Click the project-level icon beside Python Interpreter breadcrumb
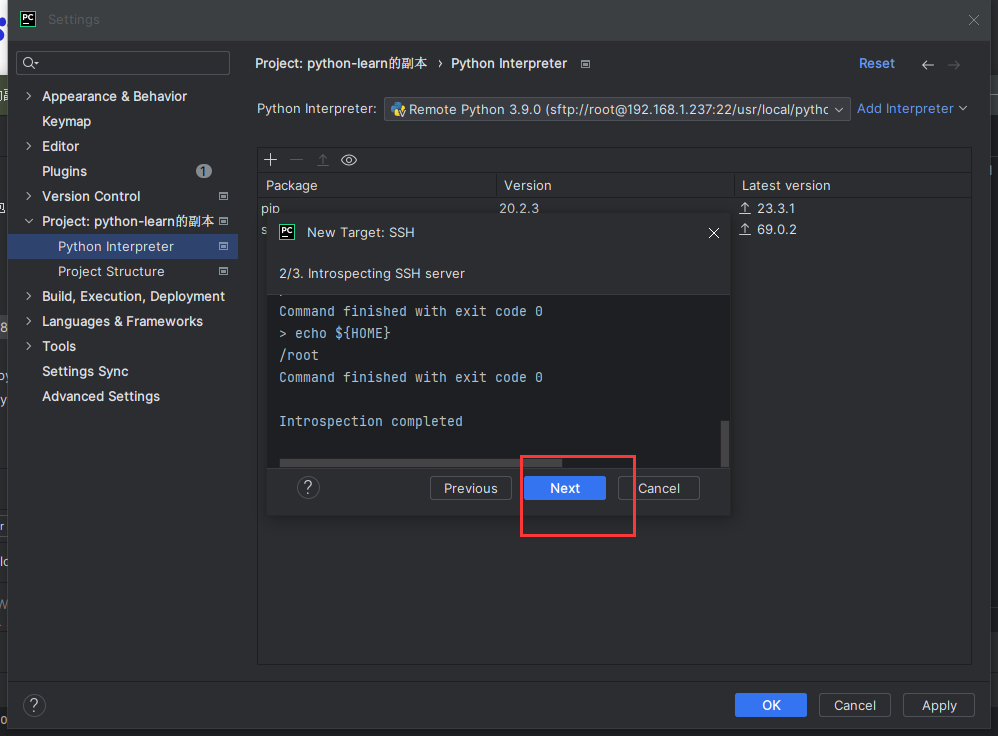998x736 pixels. (x=586, y=64)
